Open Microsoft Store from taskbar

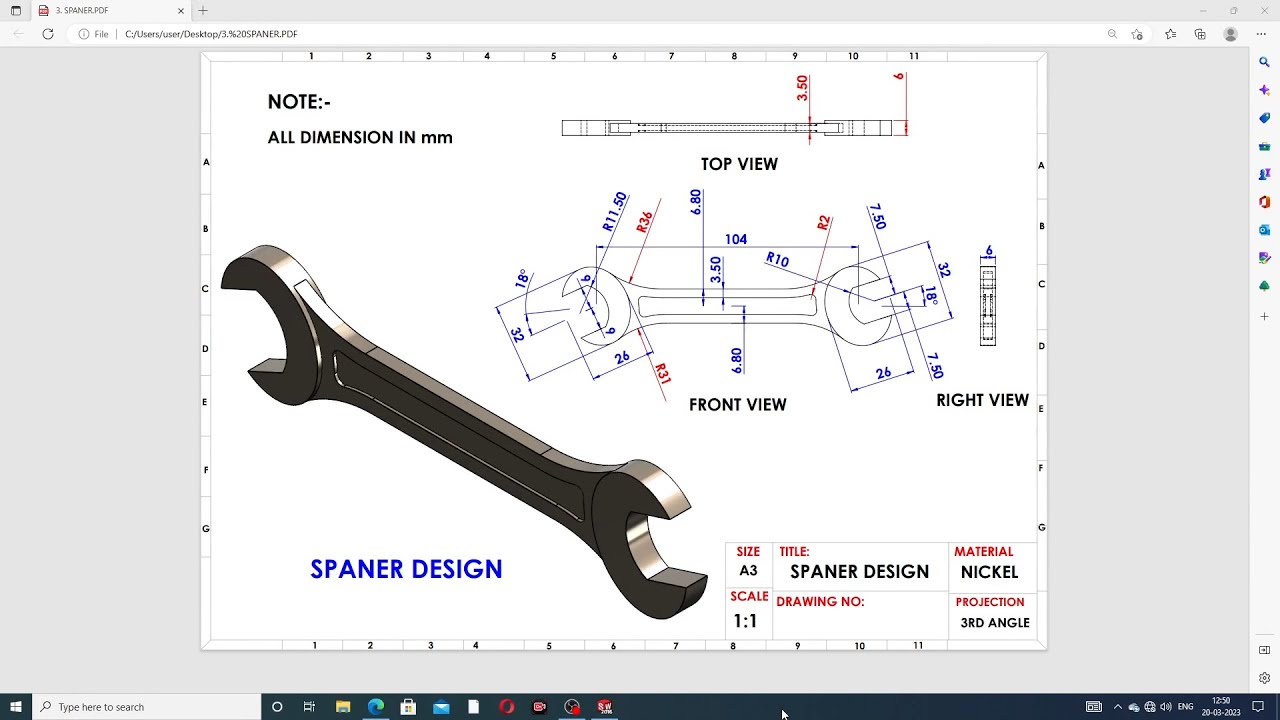(408, 707)
